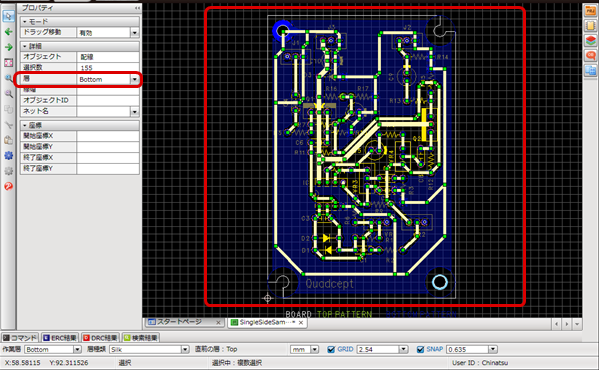Open the ネット名 dropdown
The image size is (599, 370).
tap(134, 111)
